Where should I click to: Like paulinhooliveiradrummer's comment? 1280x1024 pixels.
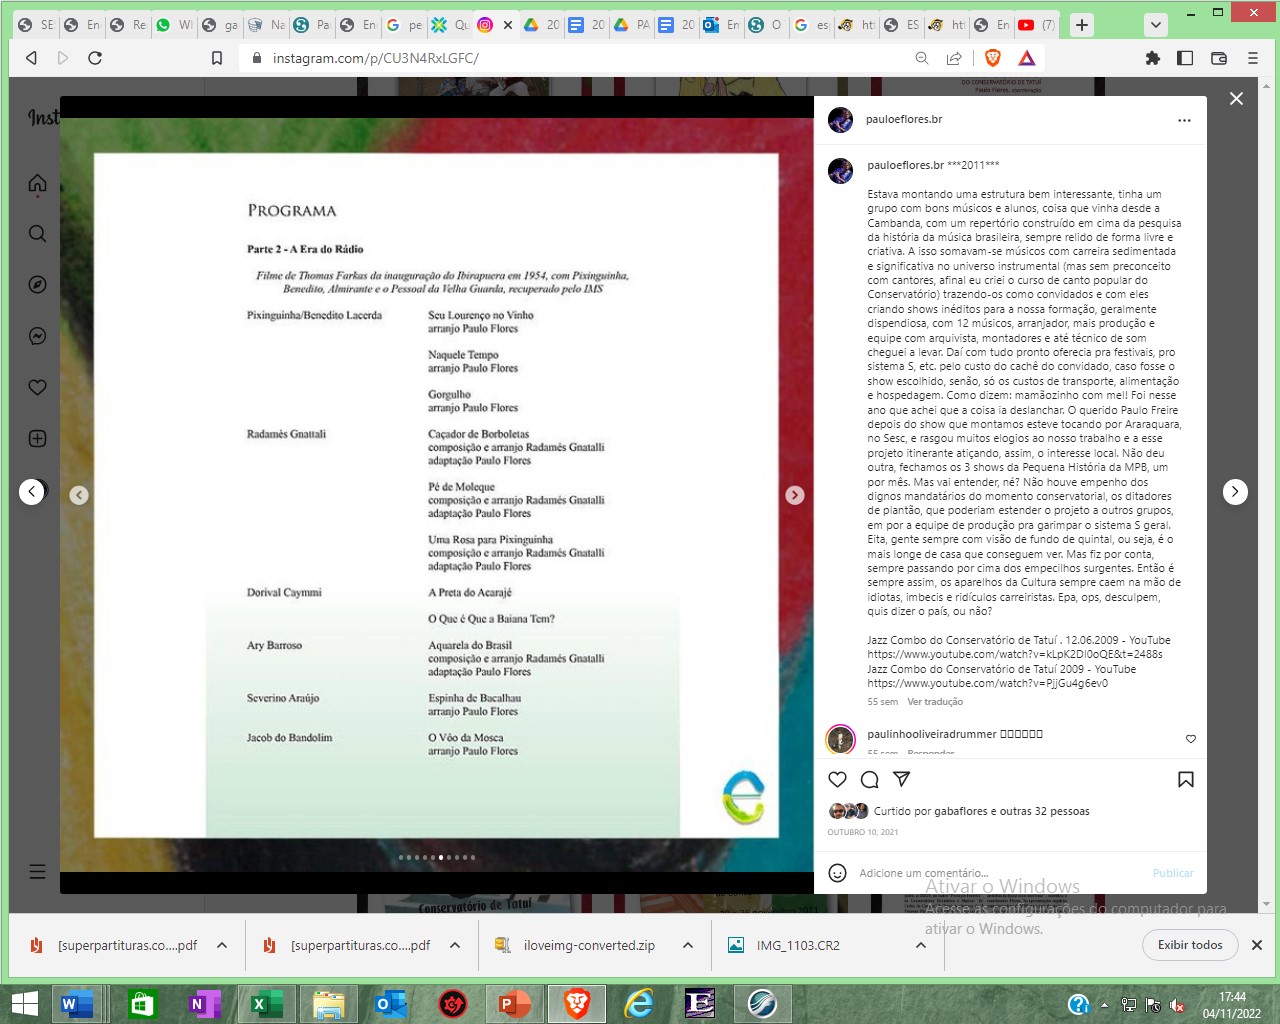[1190, 739]
